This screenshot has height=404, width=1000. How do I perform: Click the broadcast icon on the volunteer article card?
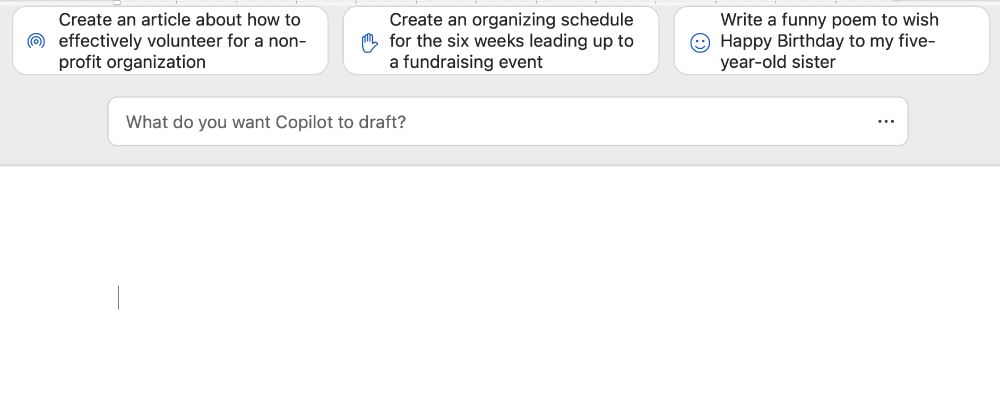(x=36, y=41)
